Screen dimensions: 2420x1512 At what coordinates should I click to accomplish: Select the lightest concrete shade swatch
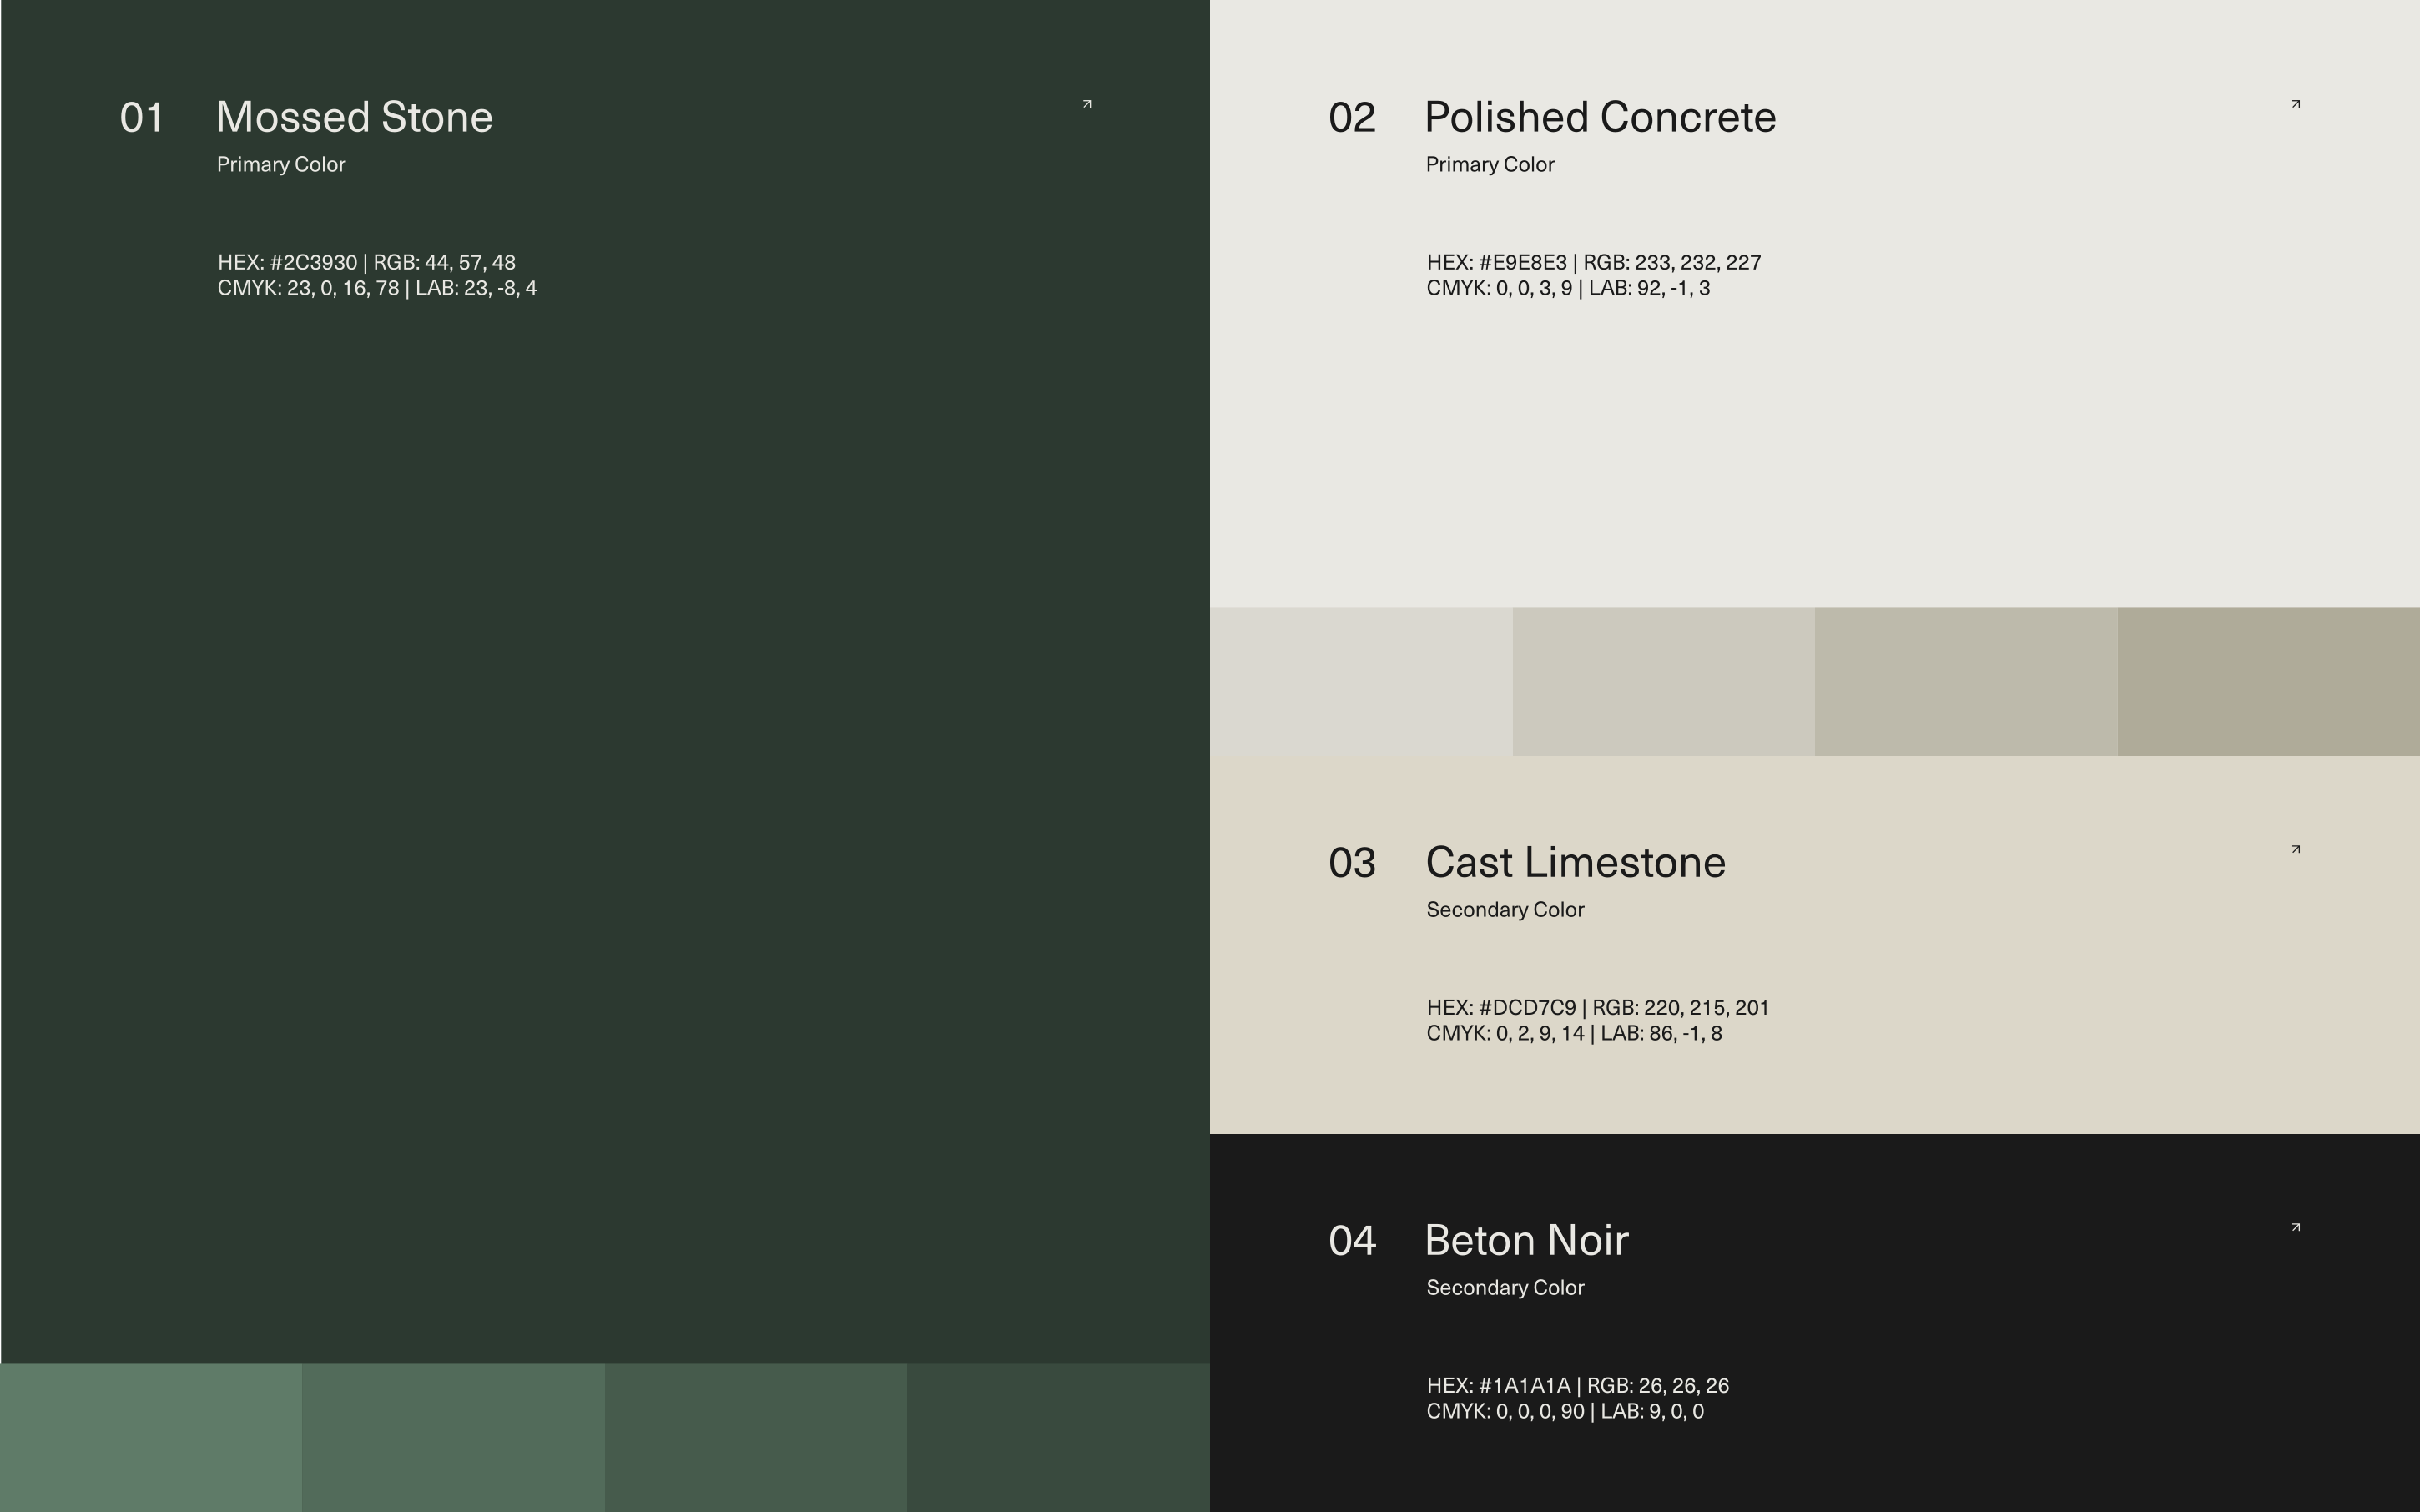1361,682
